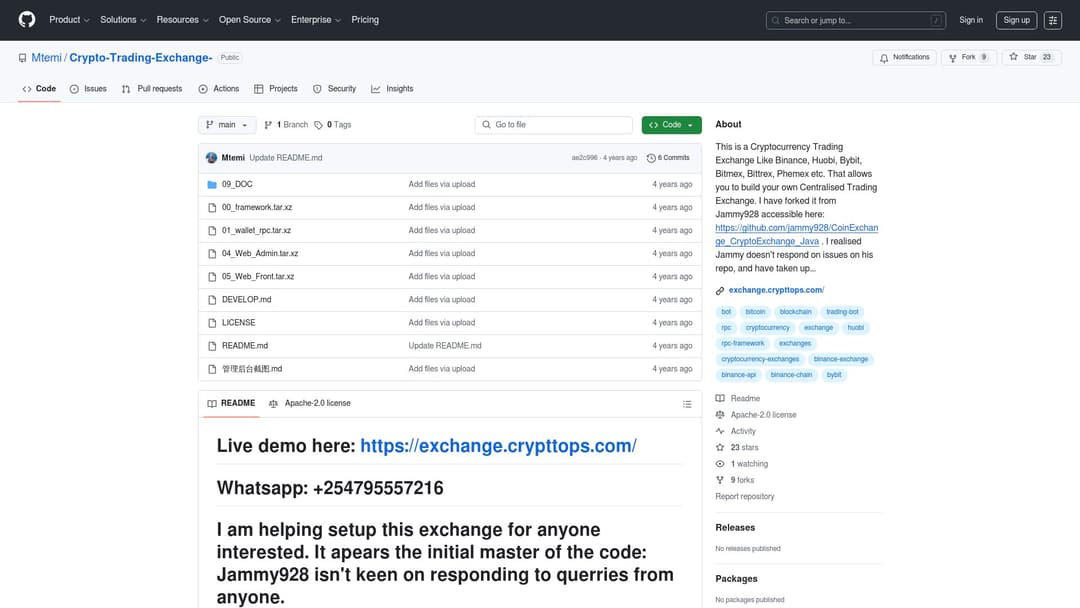This screenshot has height=608, width=1080.
Task: Open the Insights tab
Action: coord(392,89)
